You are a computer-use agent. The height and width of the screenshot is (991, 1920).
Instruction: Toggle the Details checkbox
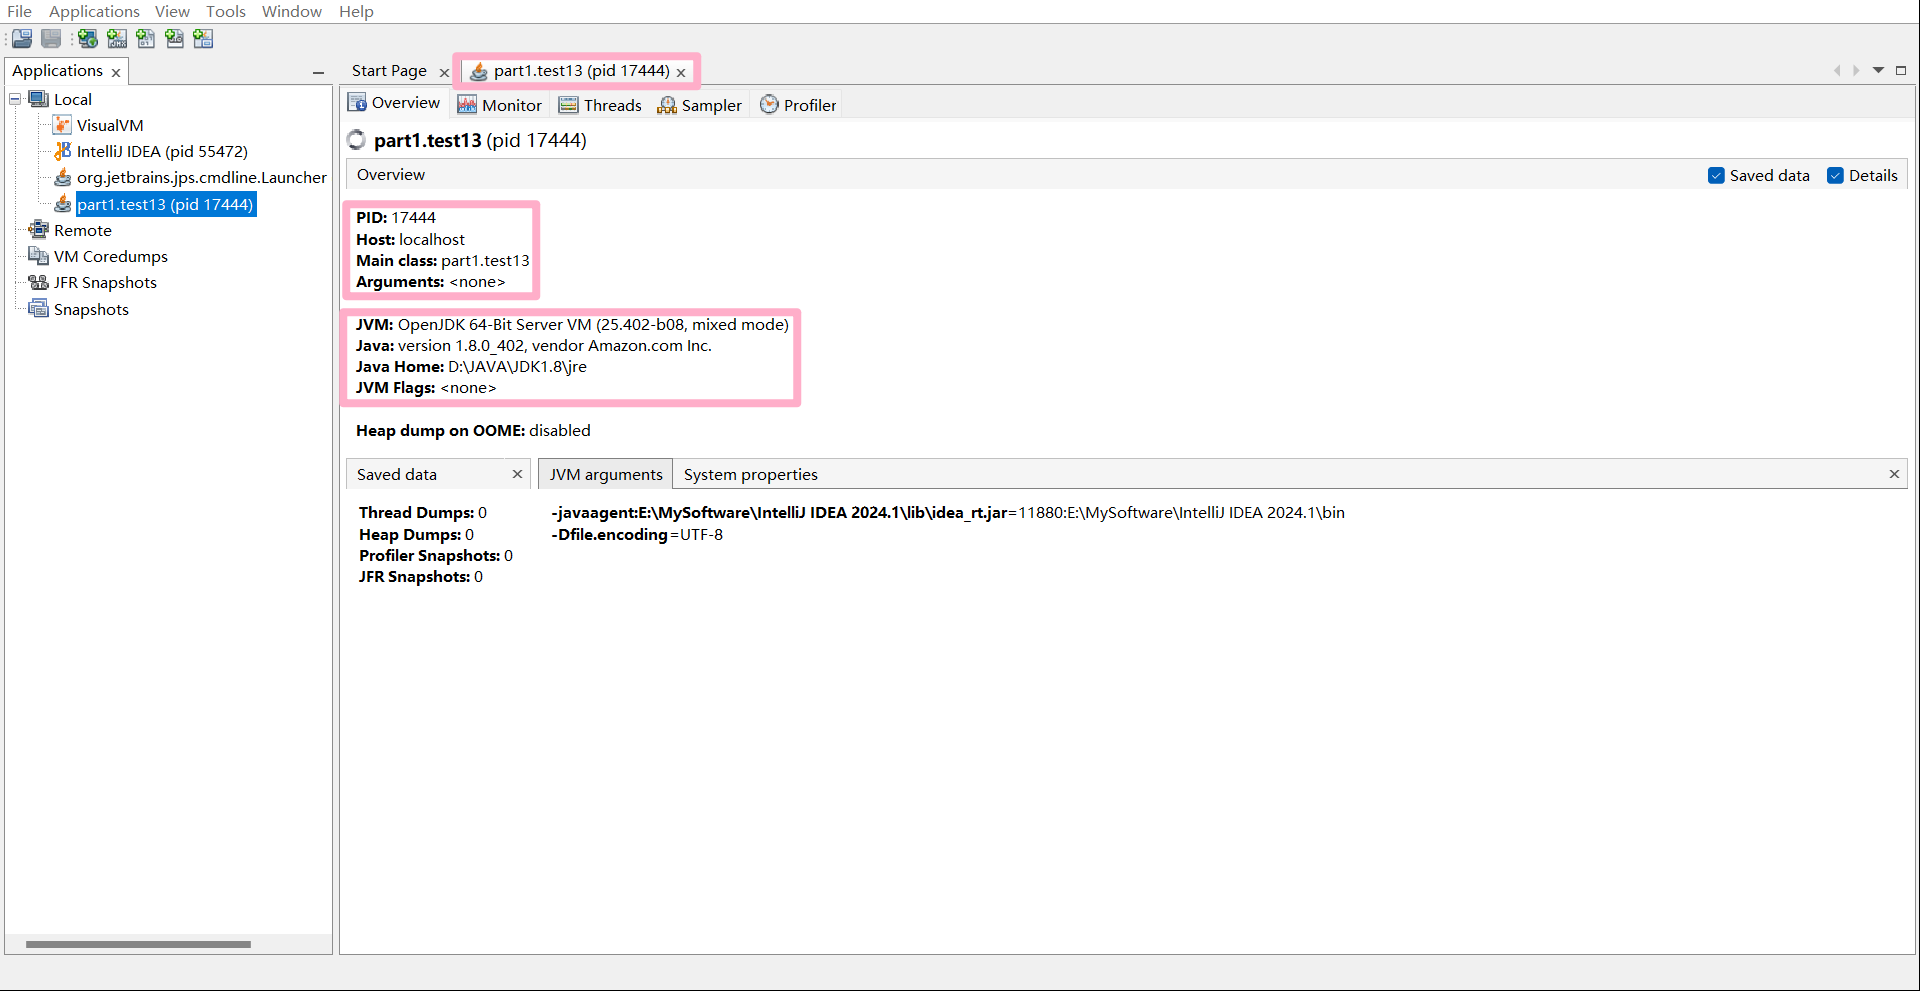(1835, 176)
